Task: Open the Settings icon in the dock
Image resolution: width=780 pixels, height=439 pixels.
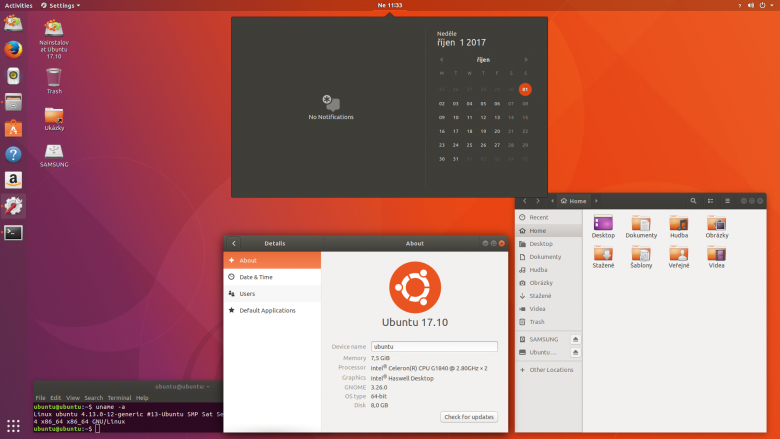Action: pos(13,206)
